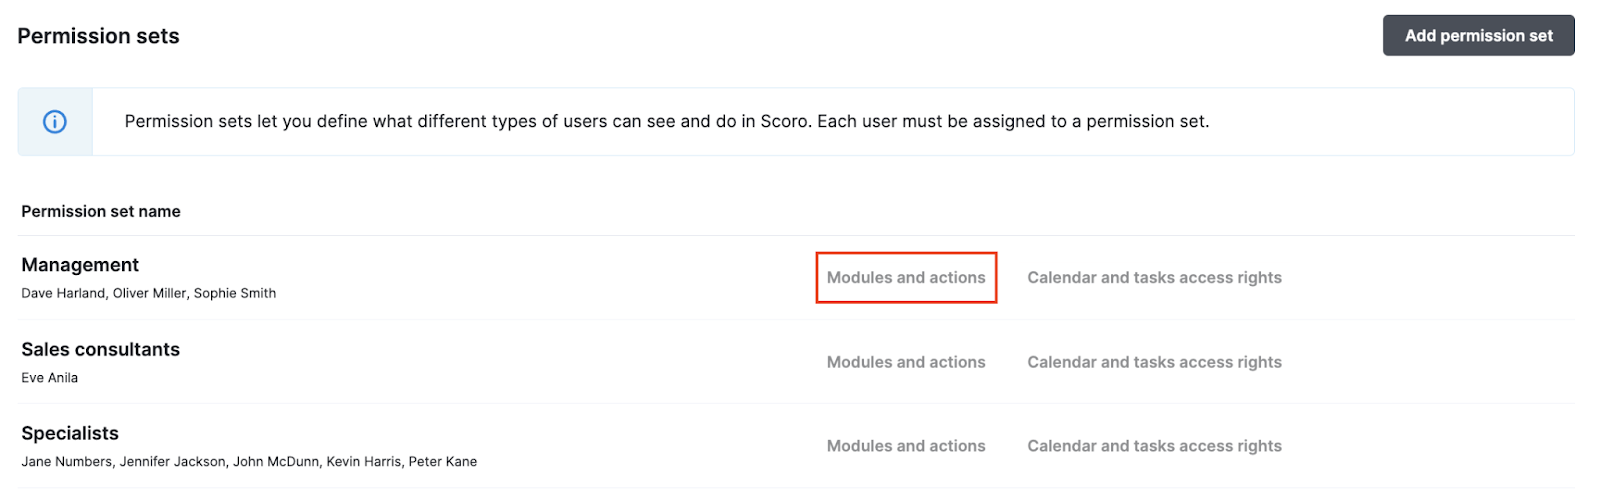
Task: Open Modules and actions for Specialists
Action: (906, 446)
